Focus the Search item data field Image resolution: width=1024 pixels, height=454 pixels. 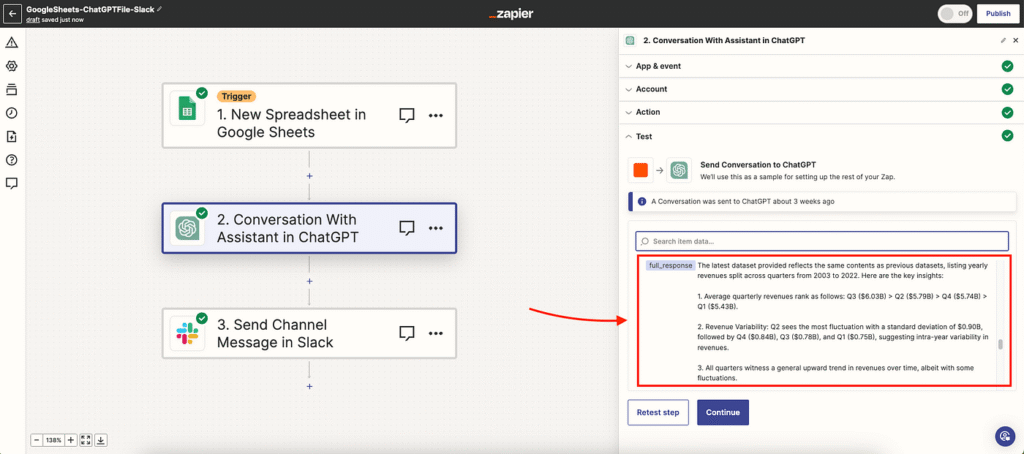pyautogui.click(x=822, y=241)
